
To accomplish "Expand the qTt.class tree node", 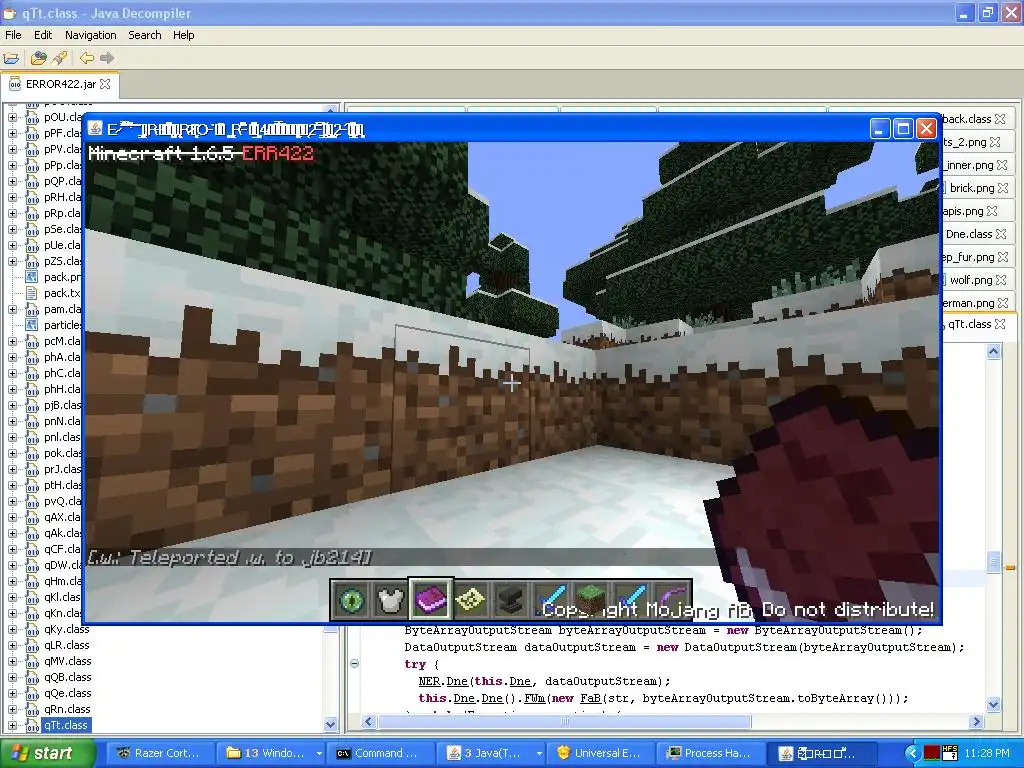I will click(12, 726).
